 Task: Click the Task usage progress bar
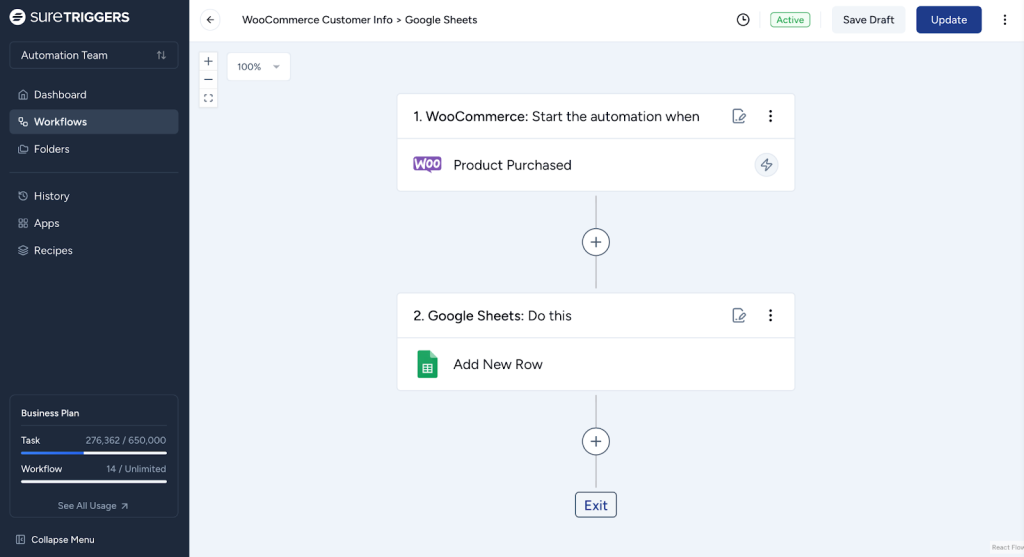tap(94, 453)
